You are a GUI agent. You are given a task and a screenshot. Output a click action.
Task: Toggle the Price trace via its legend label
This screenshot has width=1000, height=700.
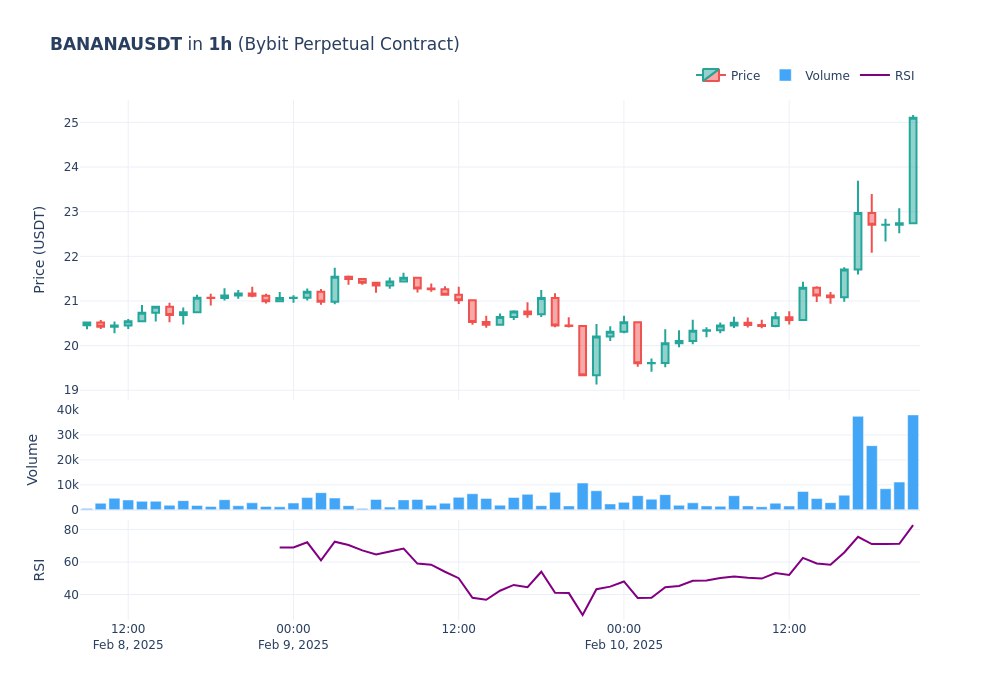click(x=745, y=76)
